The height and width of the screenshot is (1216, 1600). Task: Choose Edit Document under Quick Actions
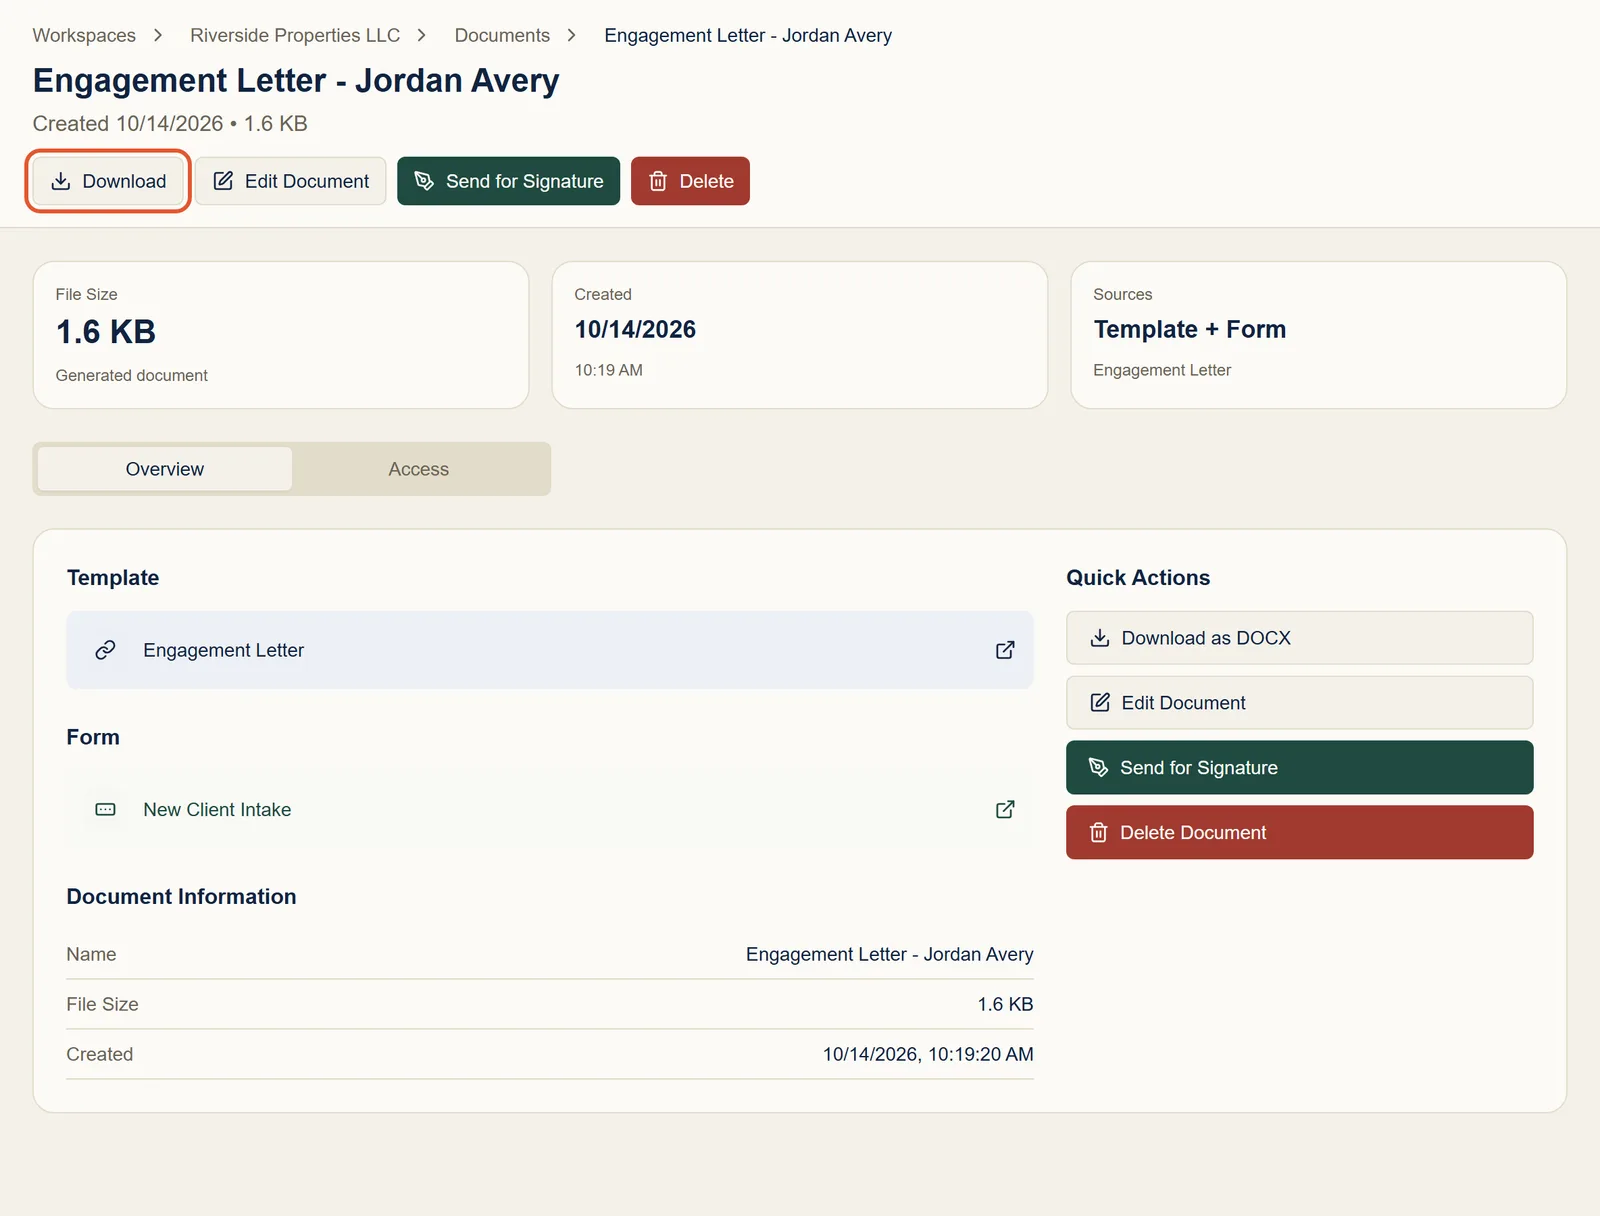point(1299,703)
